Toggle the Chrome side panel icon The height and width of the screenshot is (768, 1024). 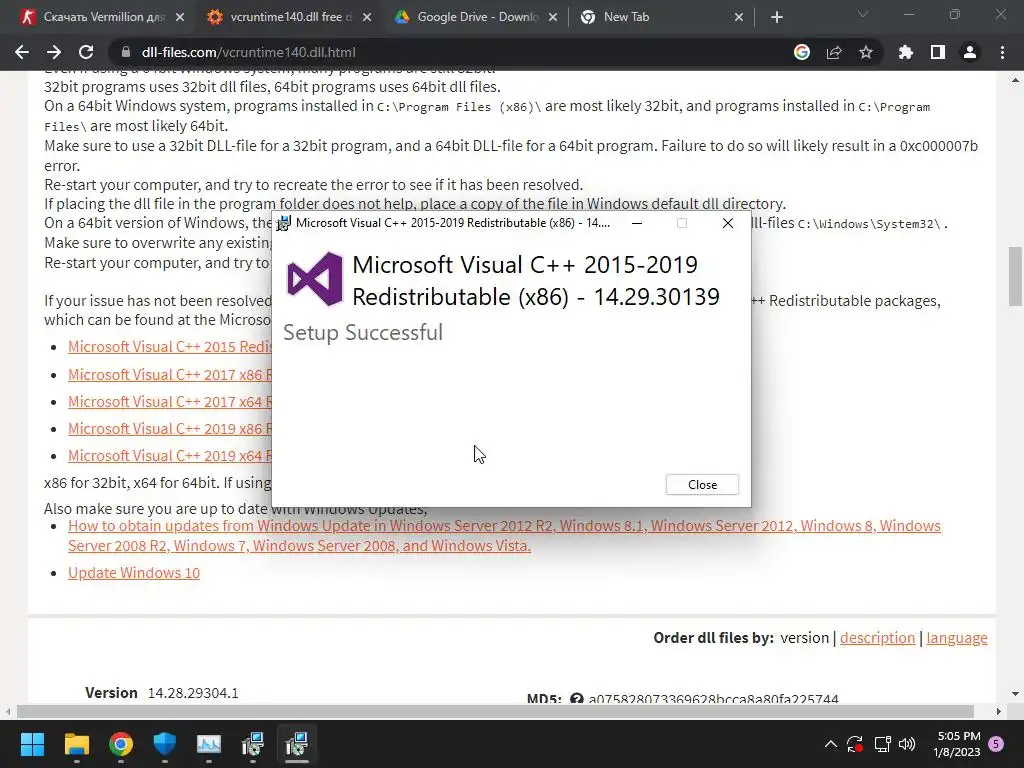click(x=938, y=52)
